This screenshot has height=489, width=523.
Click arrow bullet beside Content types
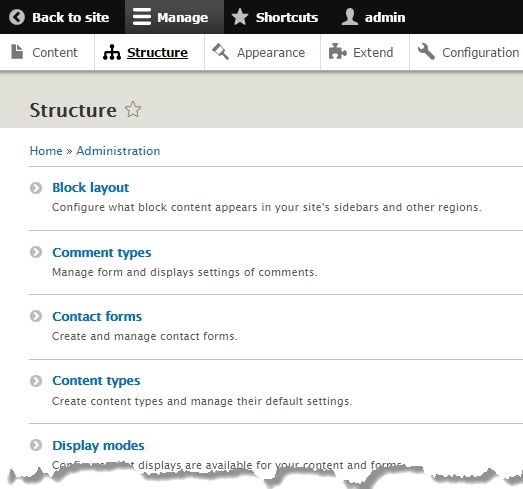36,381
